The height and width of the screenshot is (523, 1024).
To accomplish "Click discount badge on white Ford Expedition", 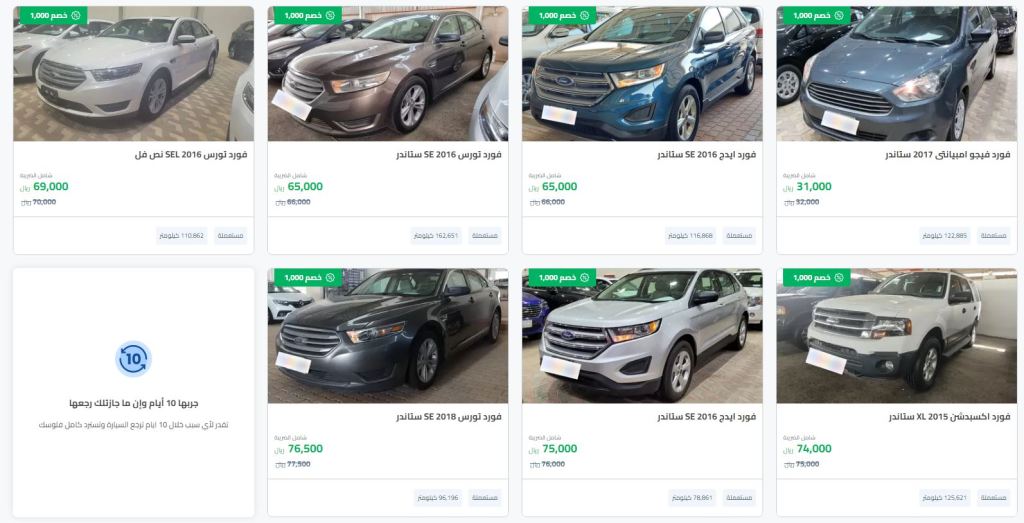I will click(x=817, y=277).
